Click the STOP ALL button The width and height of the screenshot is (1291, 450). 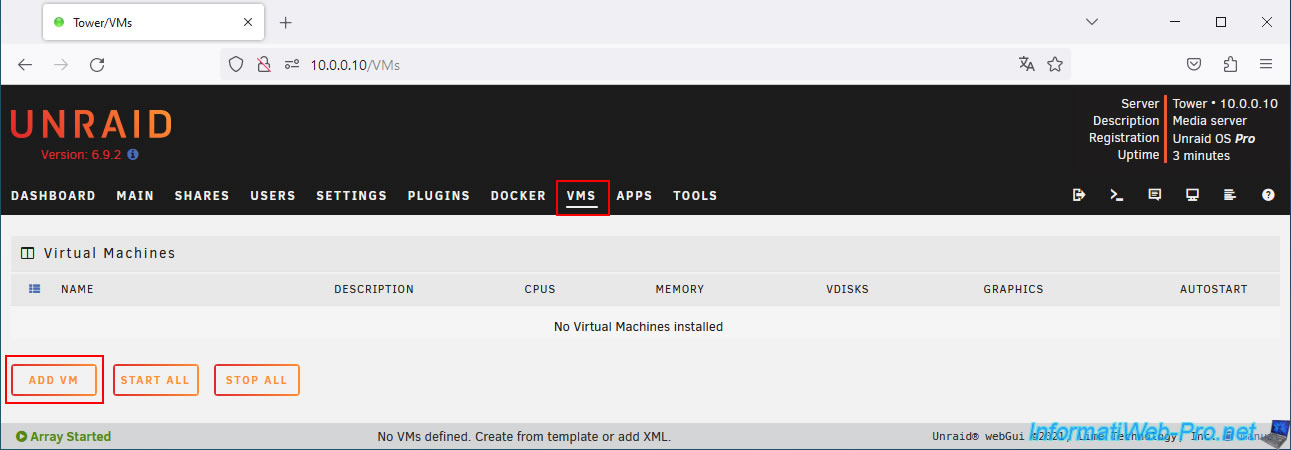pos(257,380)
